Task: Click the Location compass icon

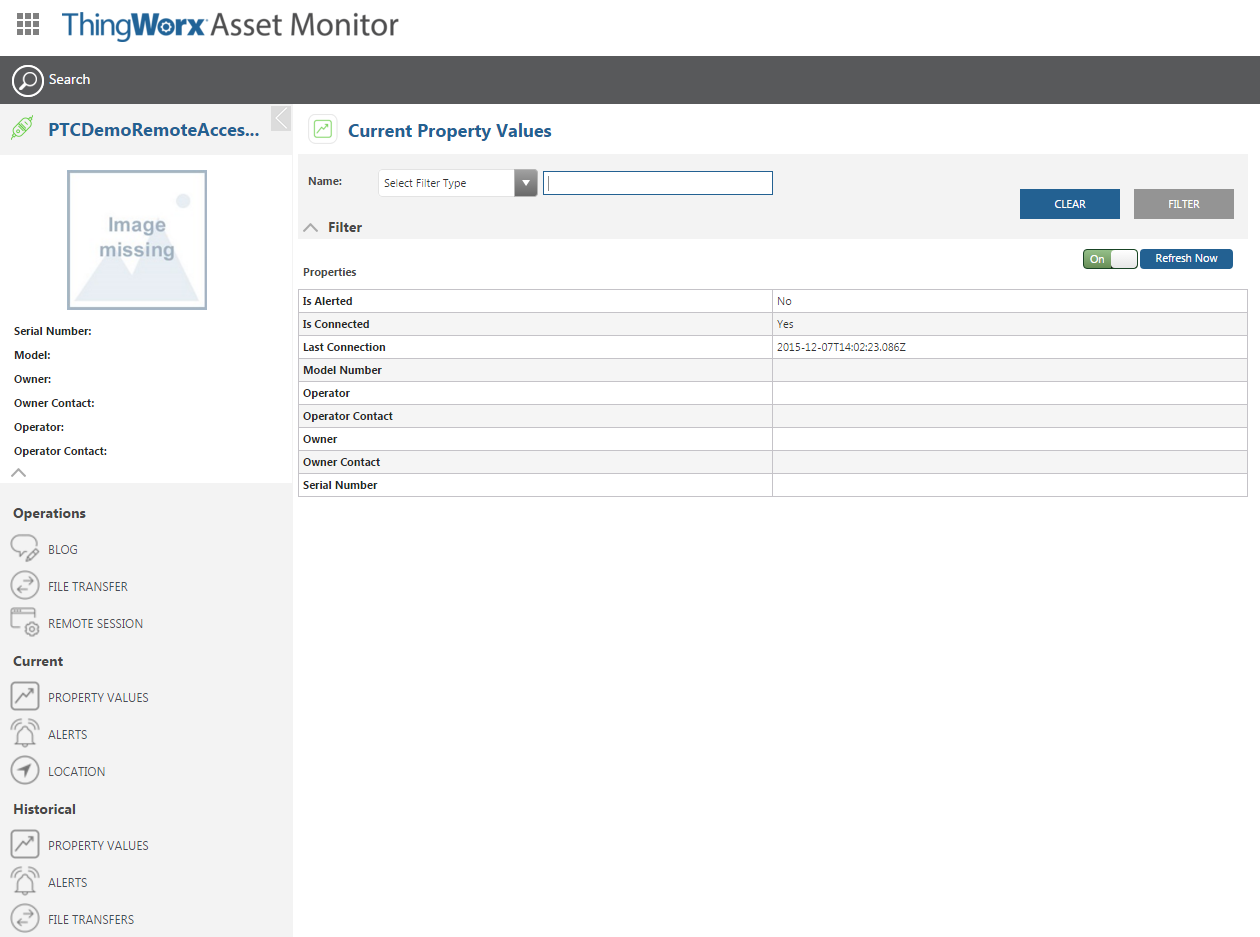Action: (x=25, y=770)
